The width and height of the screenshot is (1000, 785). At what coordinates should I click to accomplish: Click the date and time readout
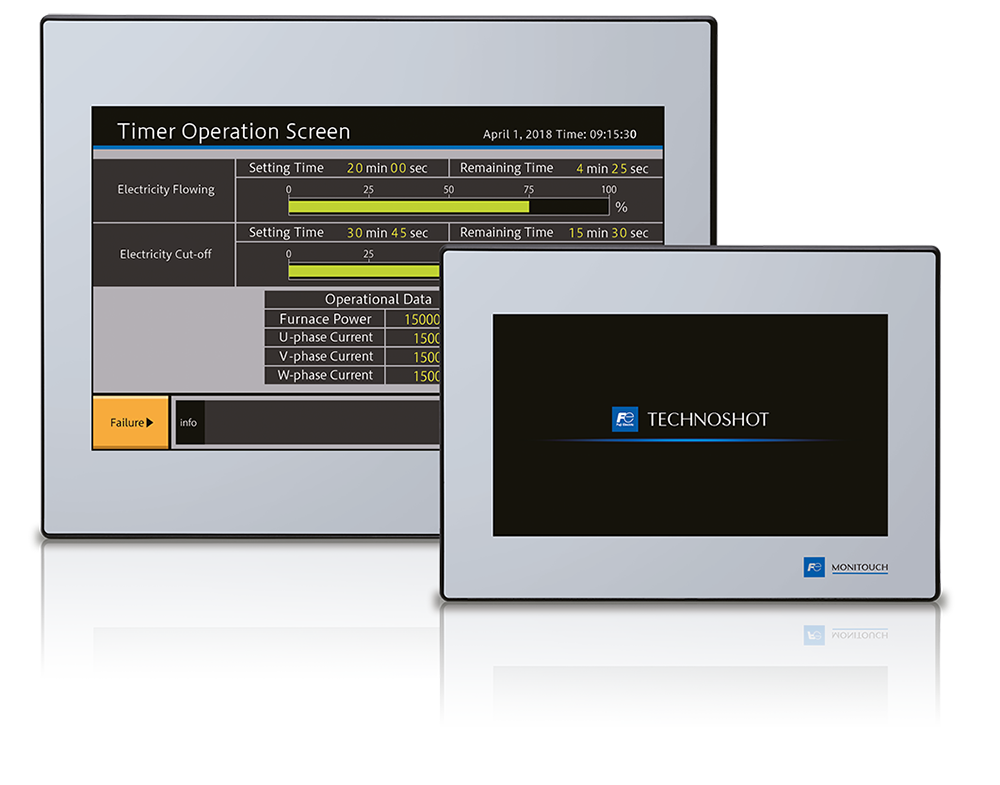point(559,134)
